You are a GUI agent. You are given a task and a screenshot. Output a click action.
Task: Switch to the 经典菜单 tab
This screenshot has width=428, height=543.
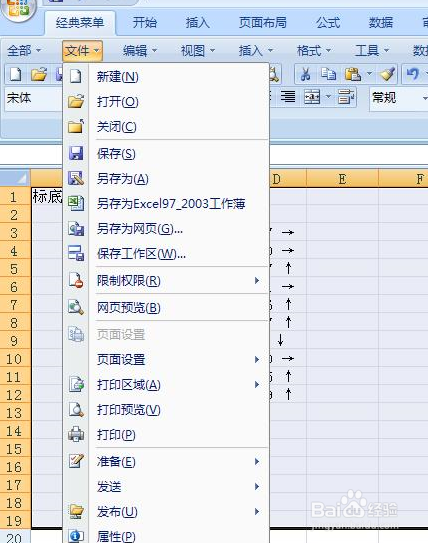click(x=80, y=23)
